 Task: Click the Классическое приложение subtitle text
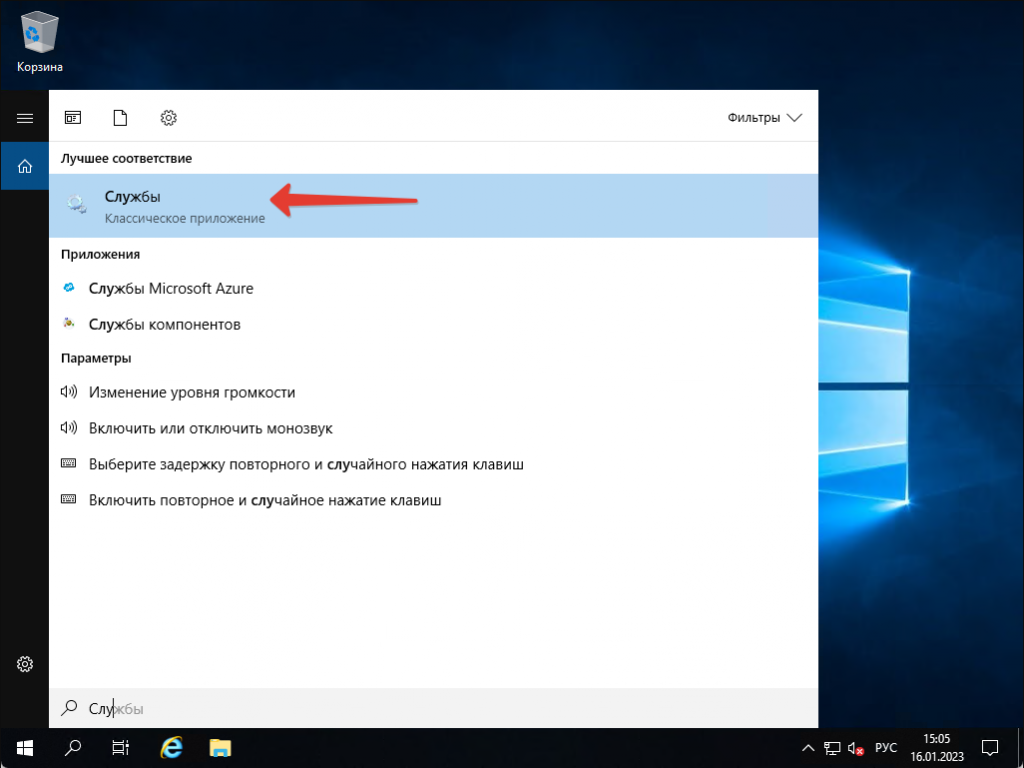185,219
